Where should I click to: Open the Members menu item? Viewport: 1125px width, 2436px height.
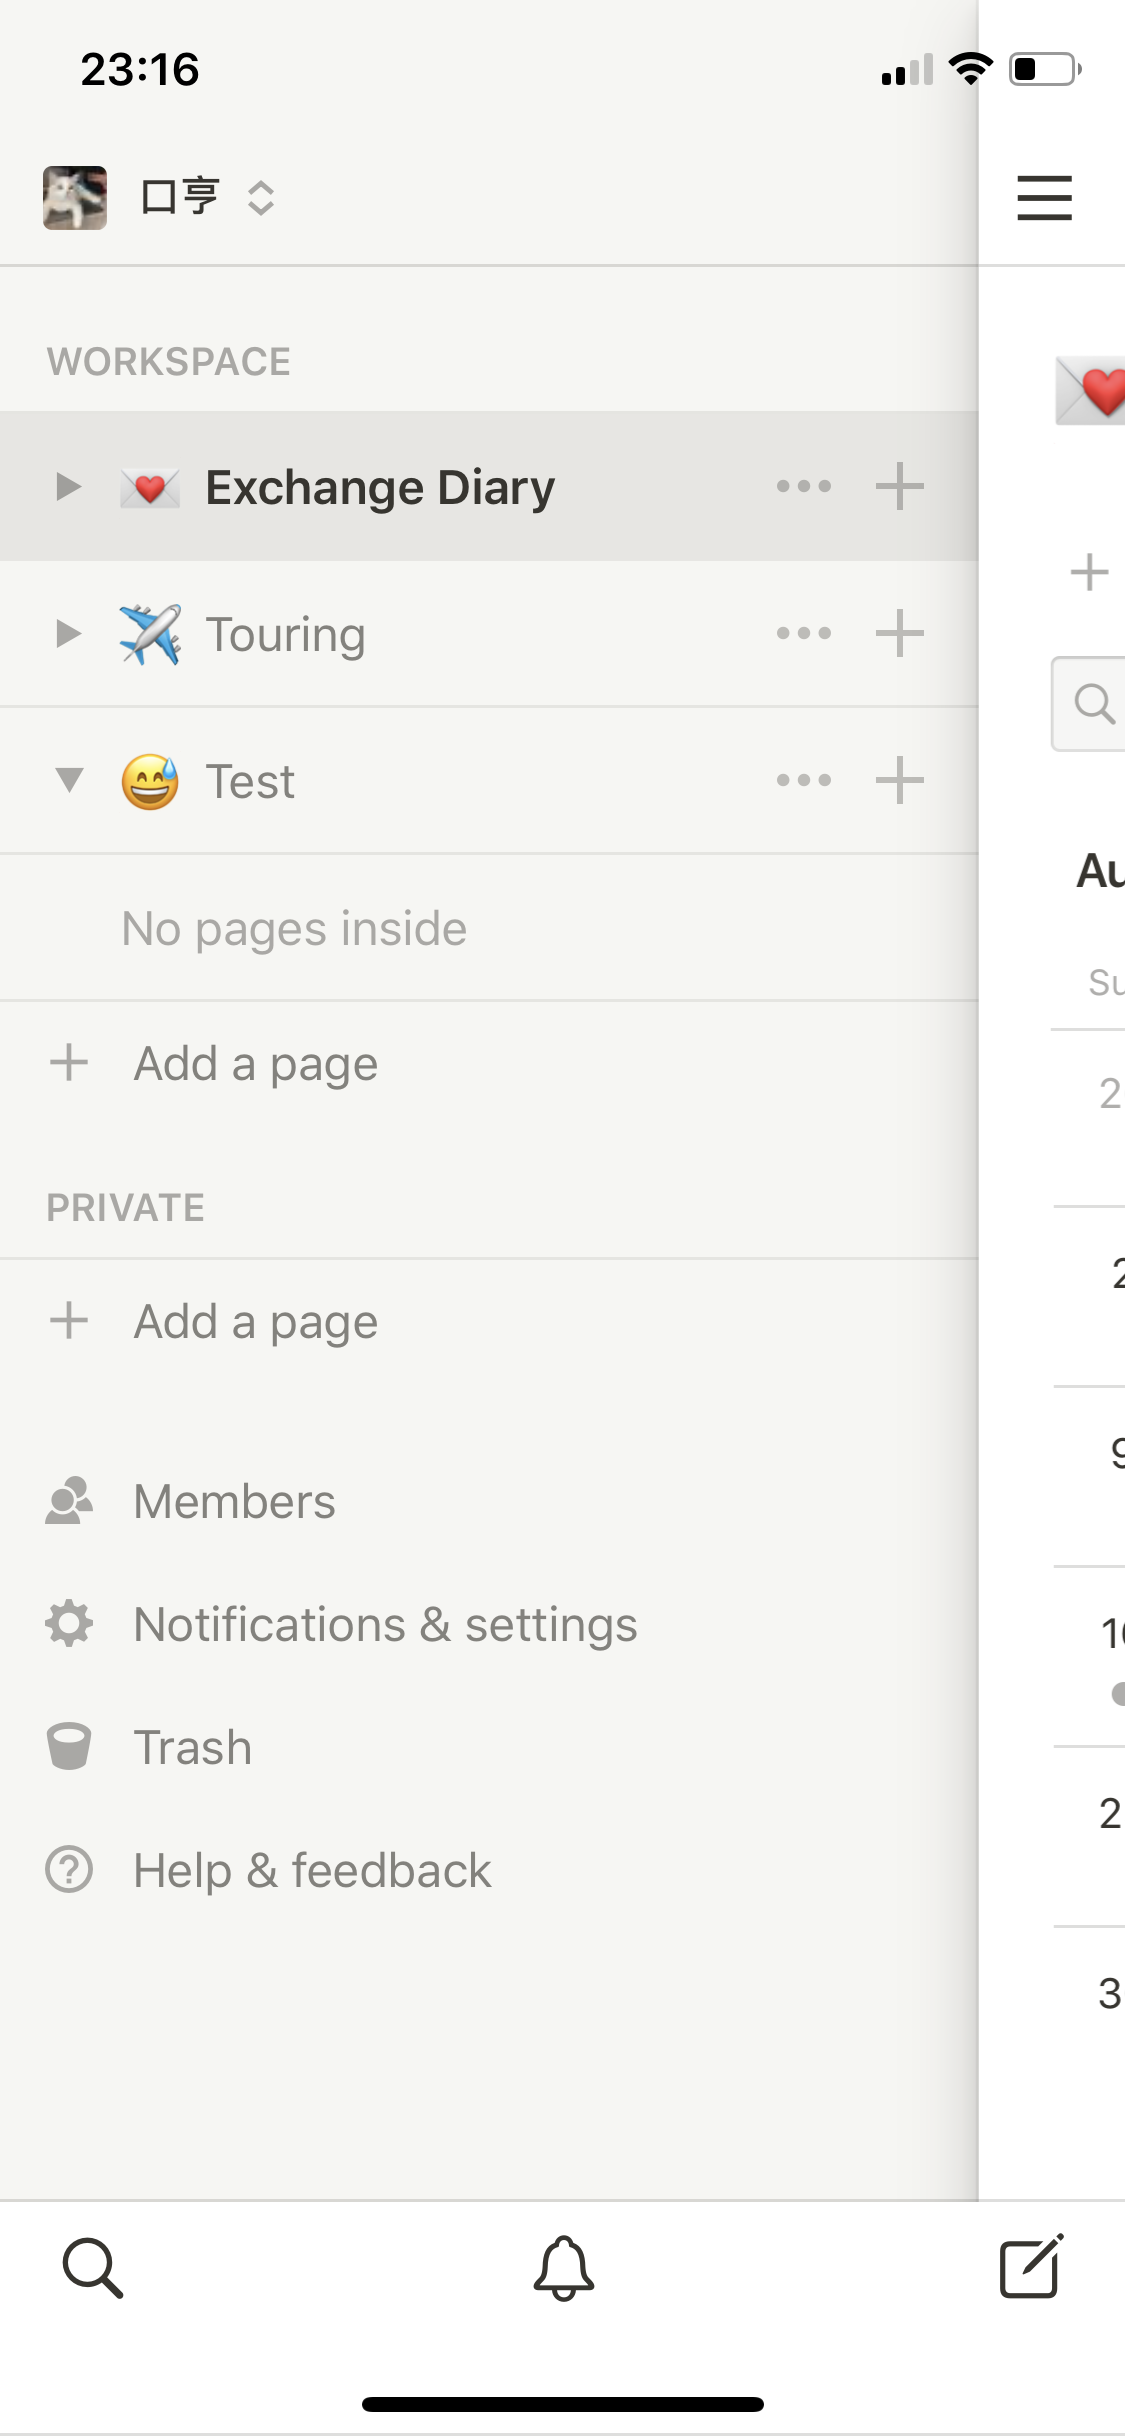(234, 1502)
